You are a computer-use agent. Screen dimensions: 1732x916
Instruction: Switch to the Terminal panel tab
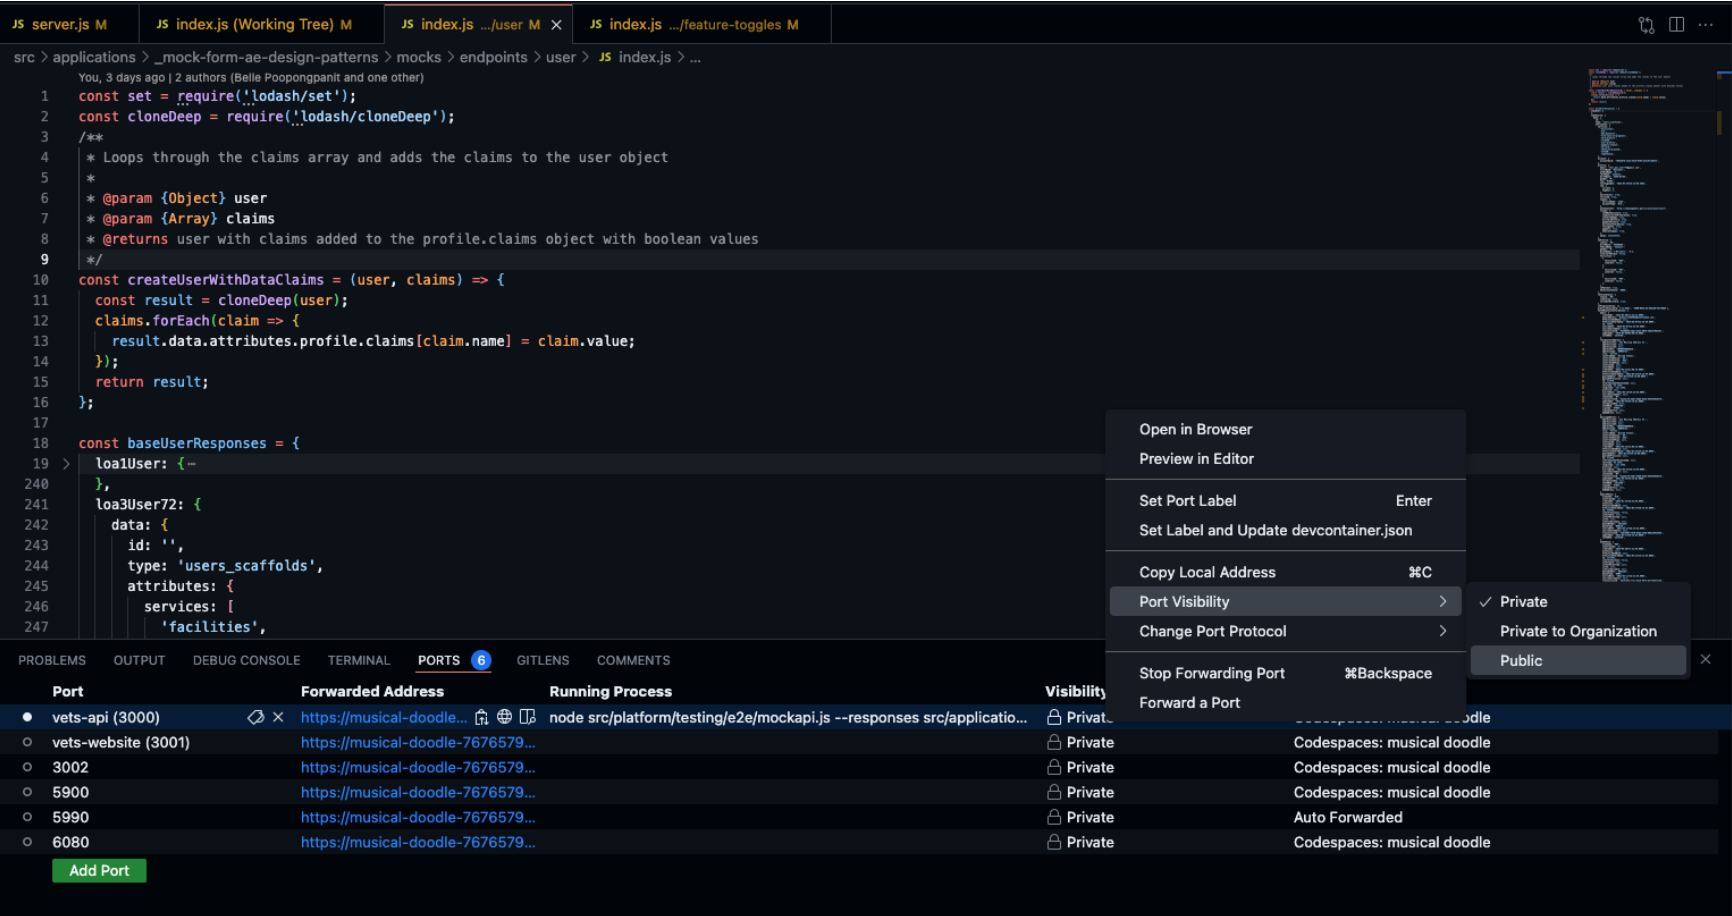tap(358, 661)
